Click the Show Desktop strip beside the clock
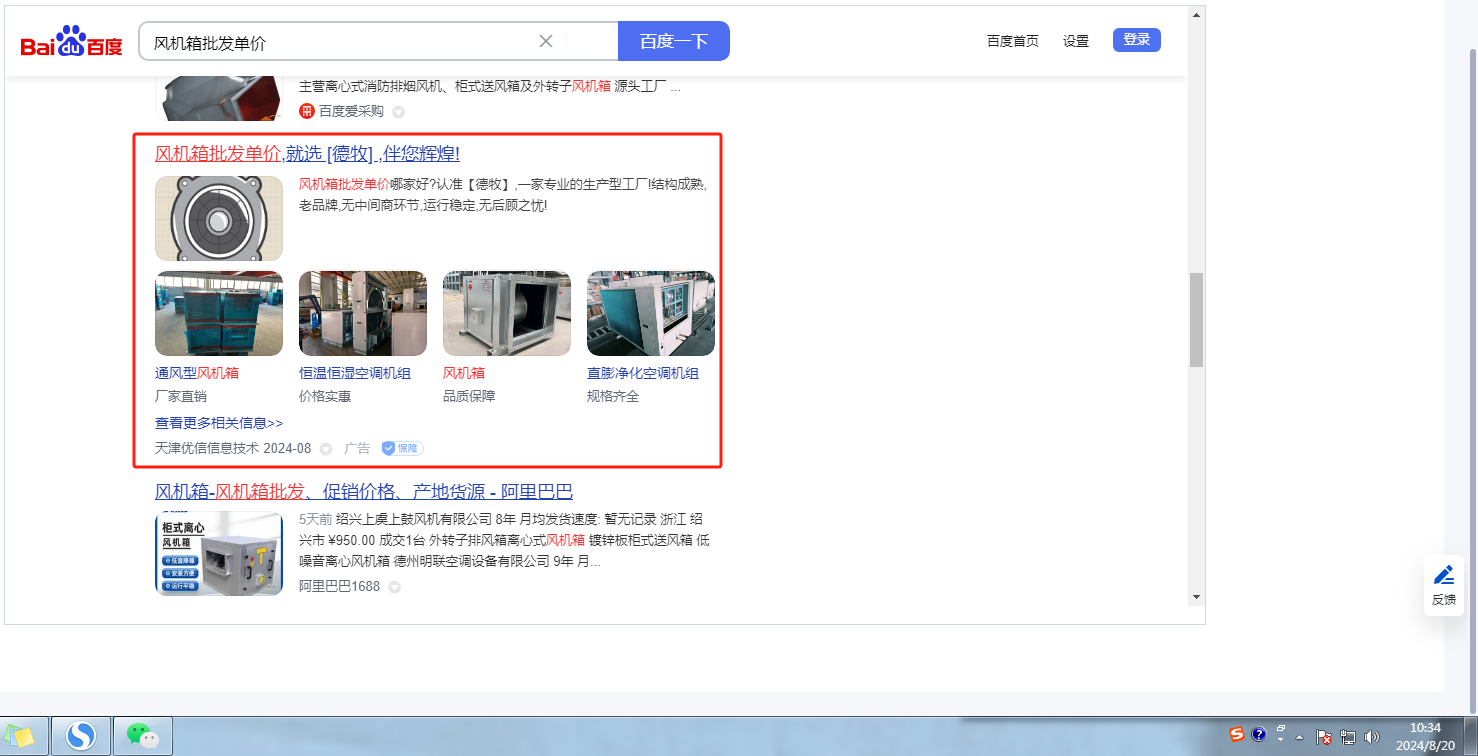 click(x=1470, y=736)
